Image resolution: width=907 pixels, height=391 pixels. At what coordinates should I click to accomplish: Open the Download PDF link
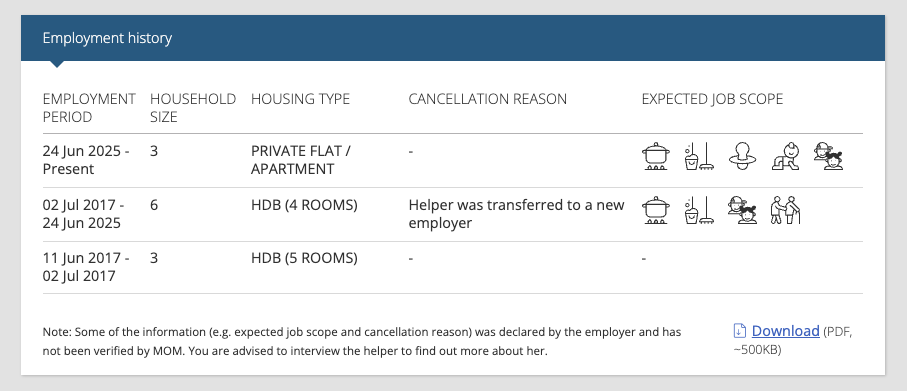(x=786, y=331)
